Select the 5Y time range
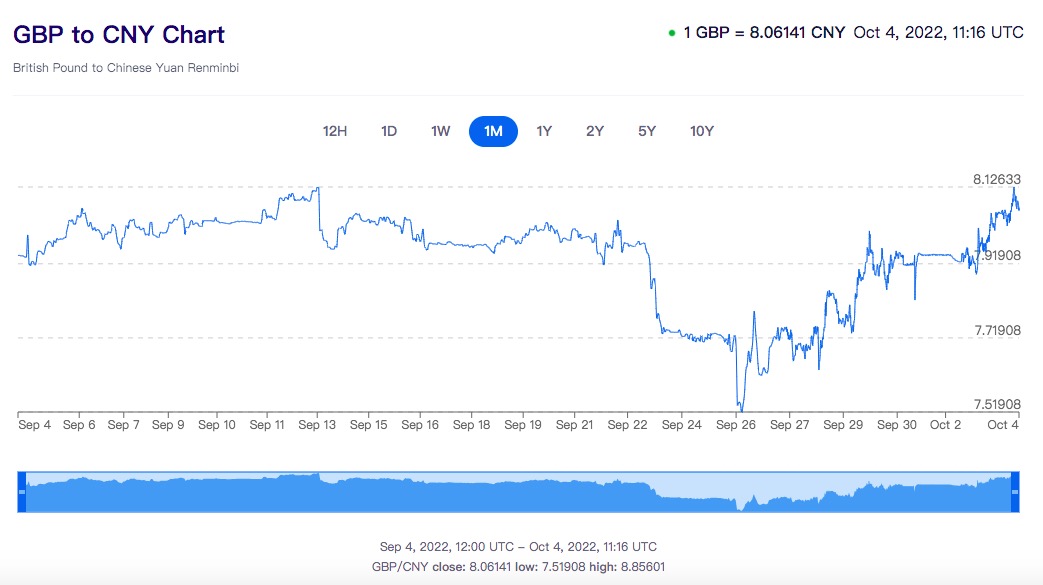The height and width of the screenshot is (585, 1043). point(647,131)
